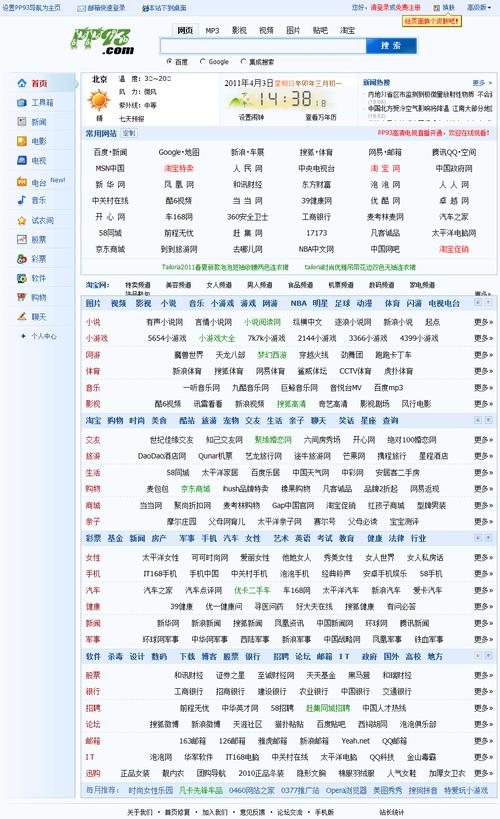Open the 软件 software icon in sidebar
The width and height of the screenshot is (500, 819).
tap(22, 278)
